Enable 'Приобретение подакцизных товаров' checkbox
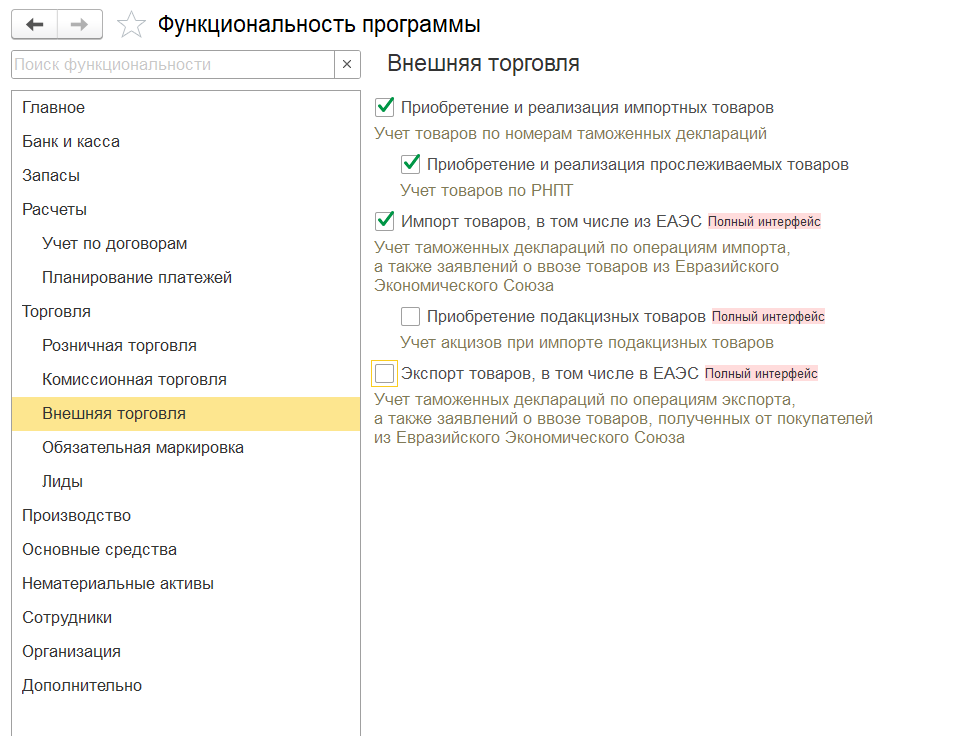963x736 pixels. point(410,316)
